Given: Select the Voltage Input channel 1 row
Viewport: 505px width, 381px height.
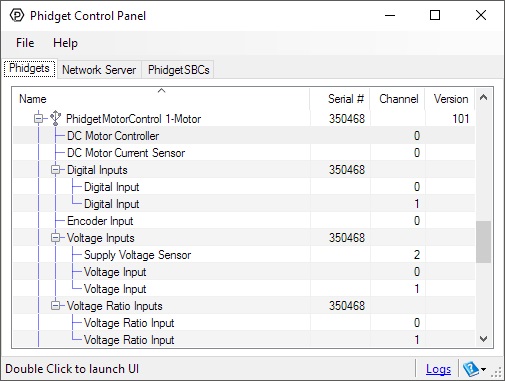Looking at the screenshot, I should (244, 289).
